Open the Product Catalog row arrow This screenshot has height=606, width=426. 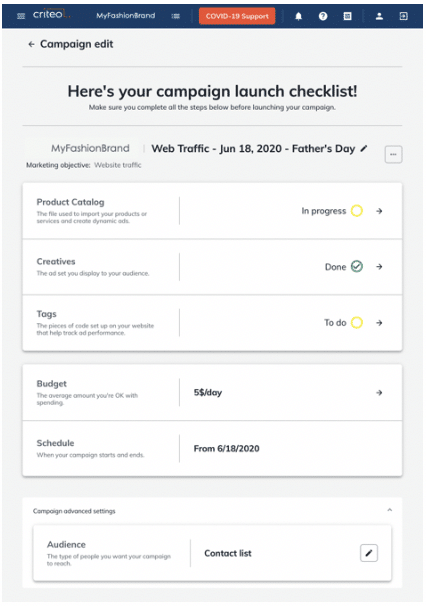[379, 211]
